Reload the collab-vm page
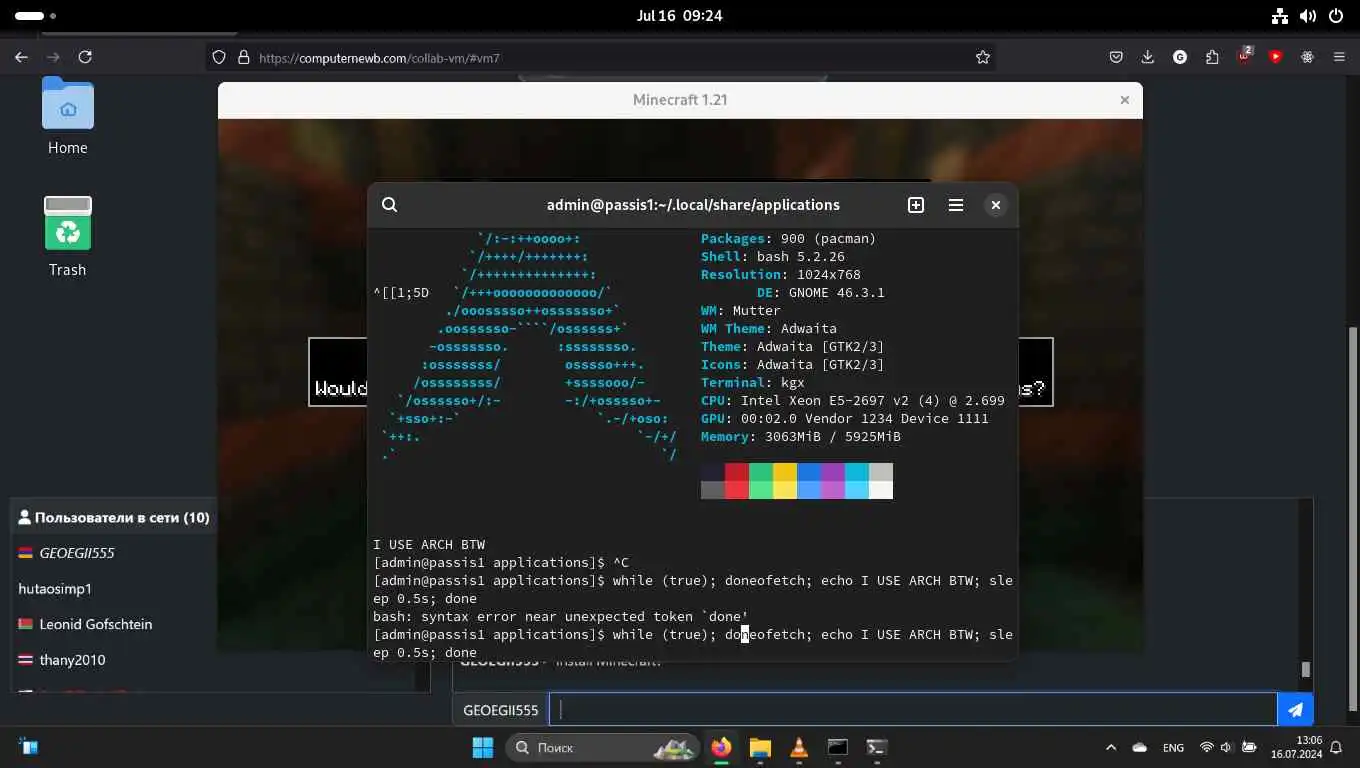The image size is (1360, 768). click(85, 57)
